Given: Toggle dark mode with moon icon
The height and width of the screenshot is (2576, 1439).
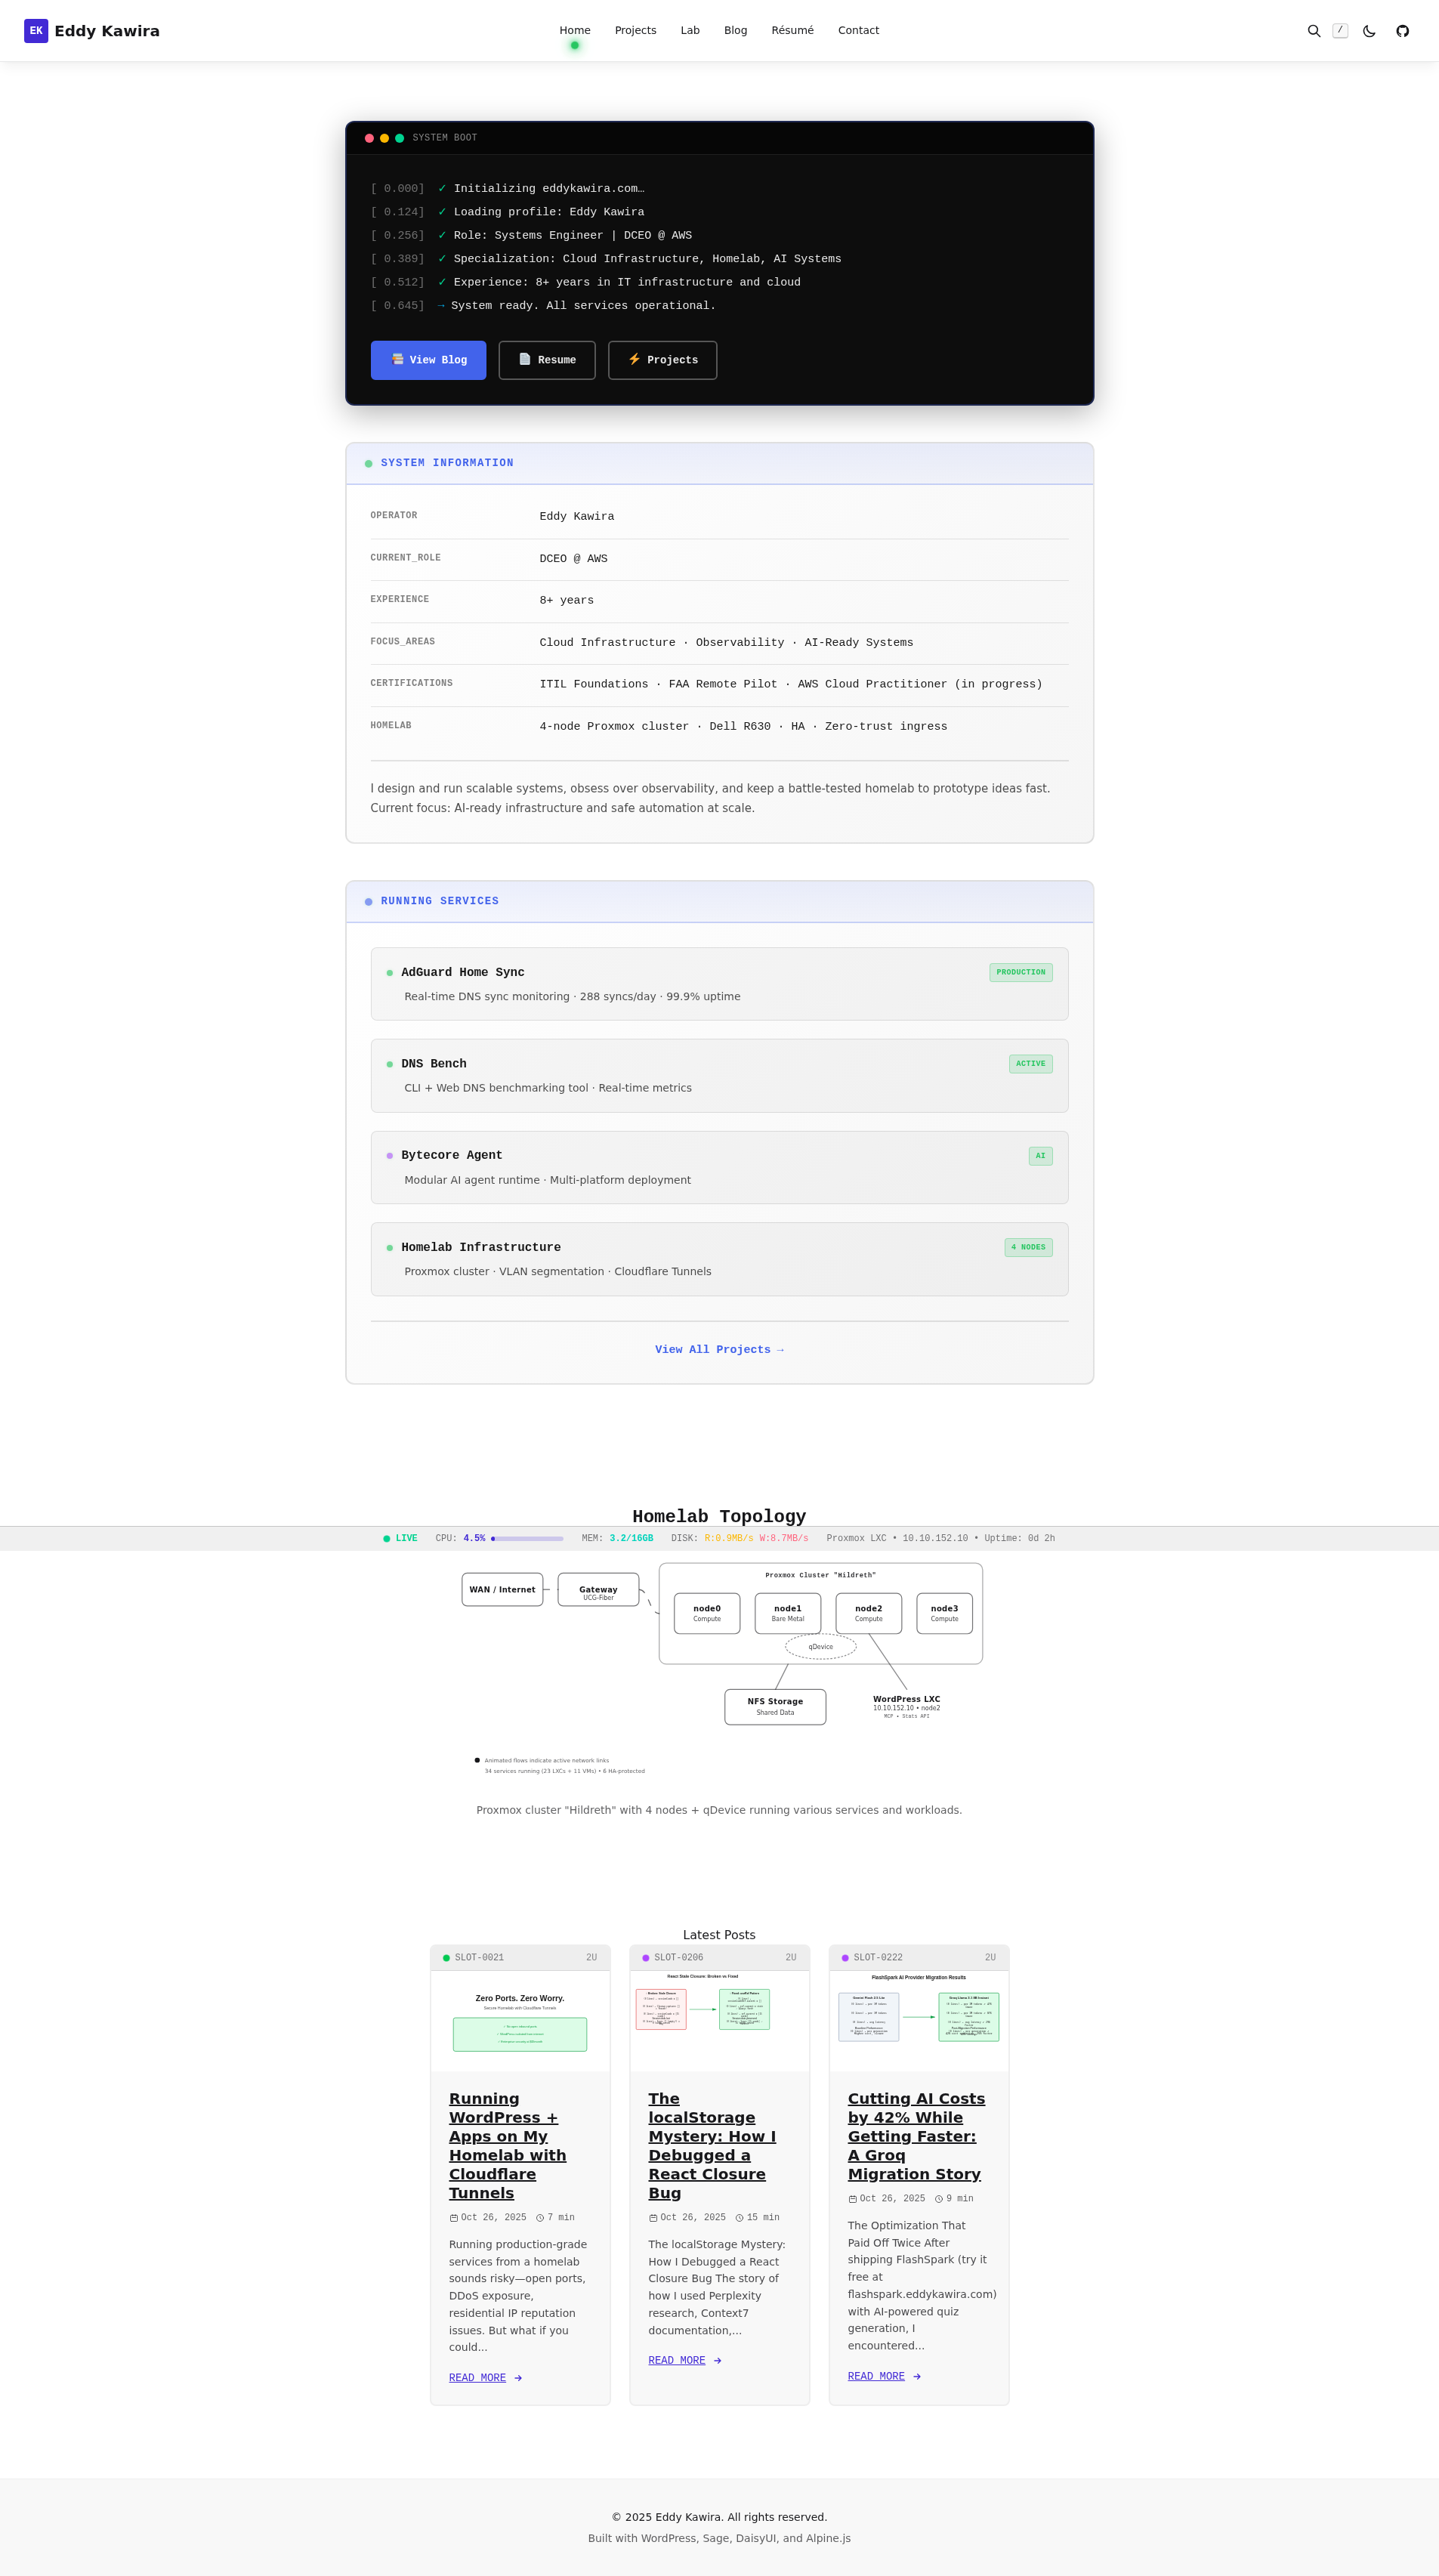Looking at the screenshot, I should click(1369, 31).
